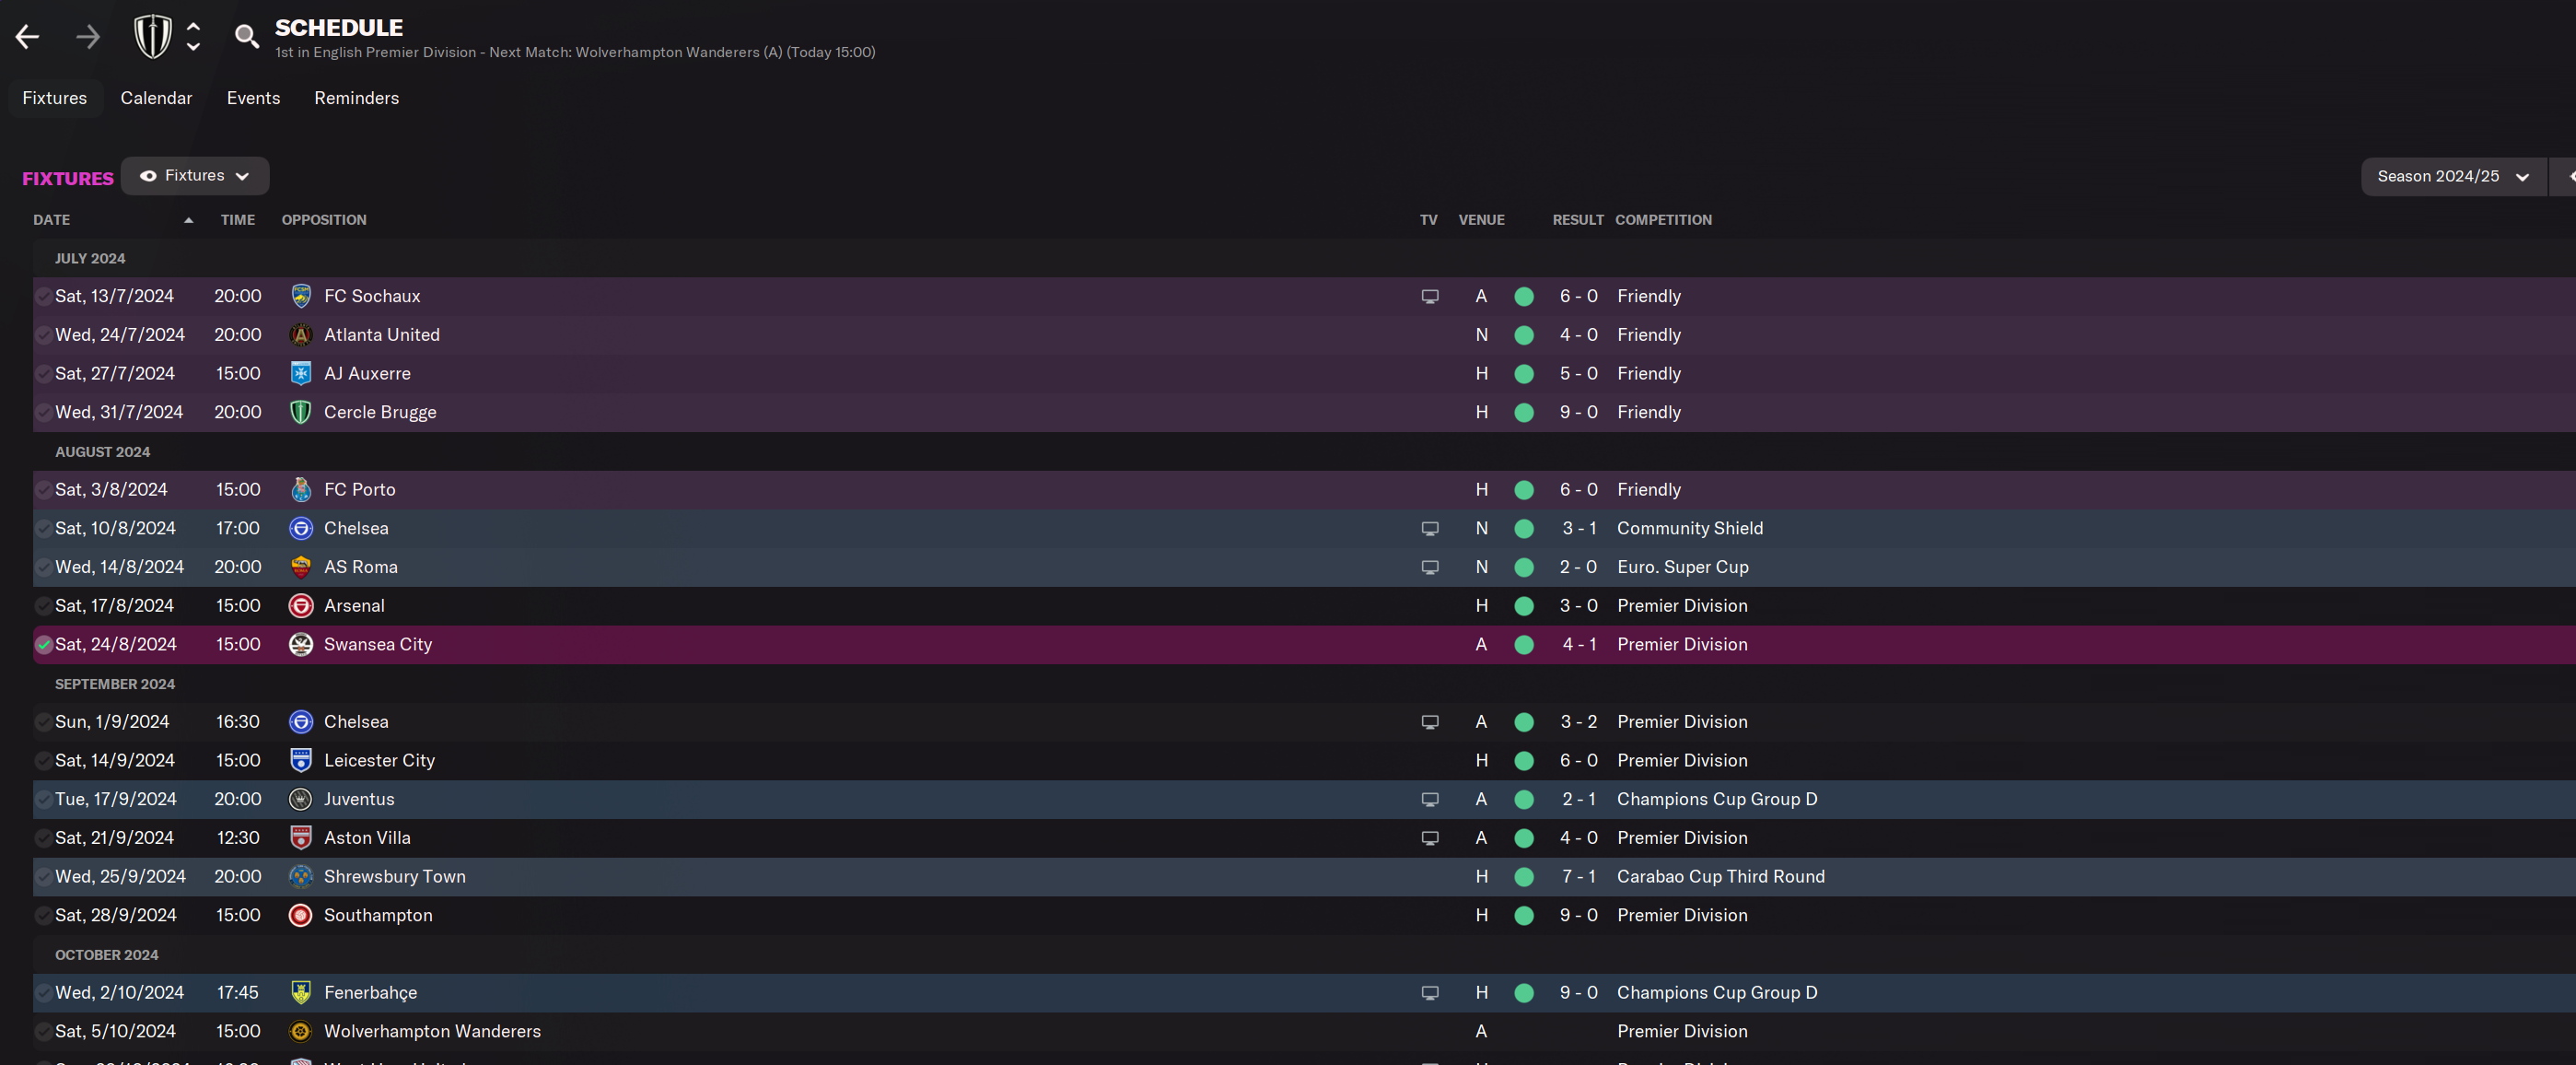Click the AS Roma club crest

point(301,567)
